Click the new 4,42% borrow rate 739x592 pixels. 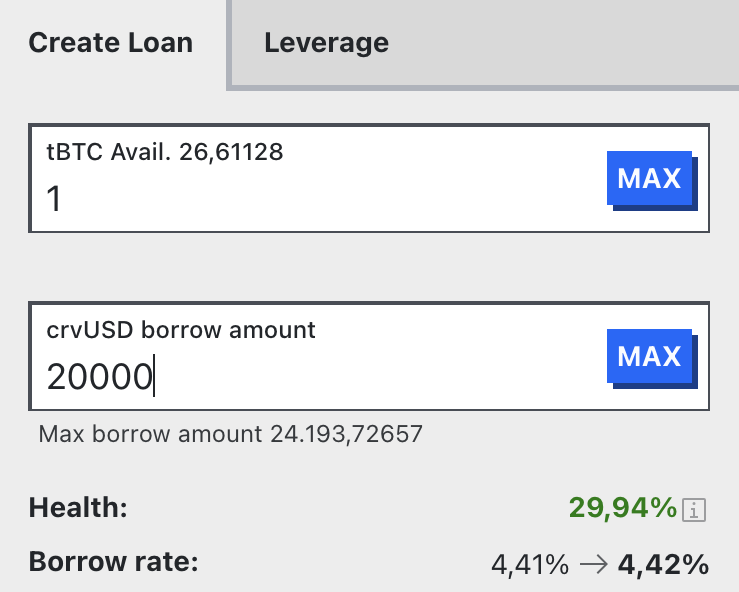tap(663, 565)
